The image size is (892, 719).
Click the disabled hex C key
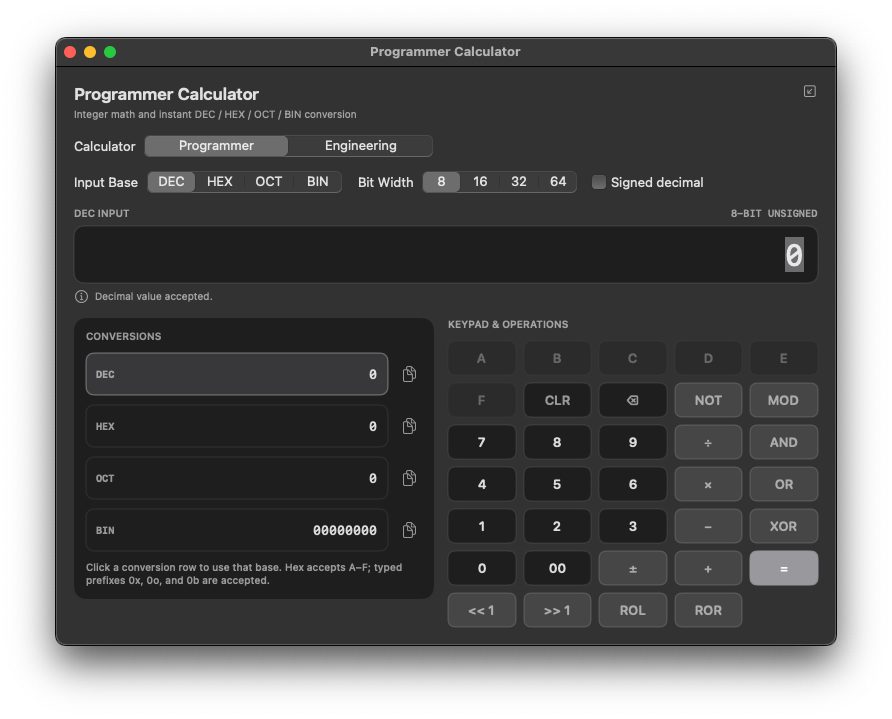[x=633, y=358]
